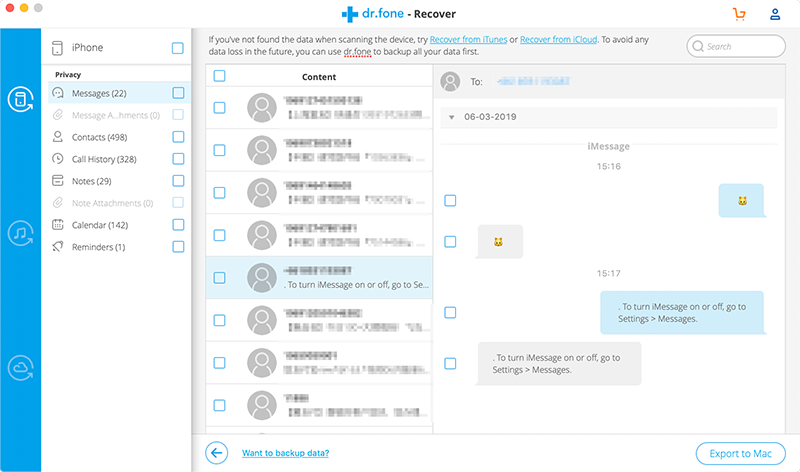Viewport: 800px width, 472px height.
Task: Check the Contacts (498) checkbox
Action: click(178, 137)
